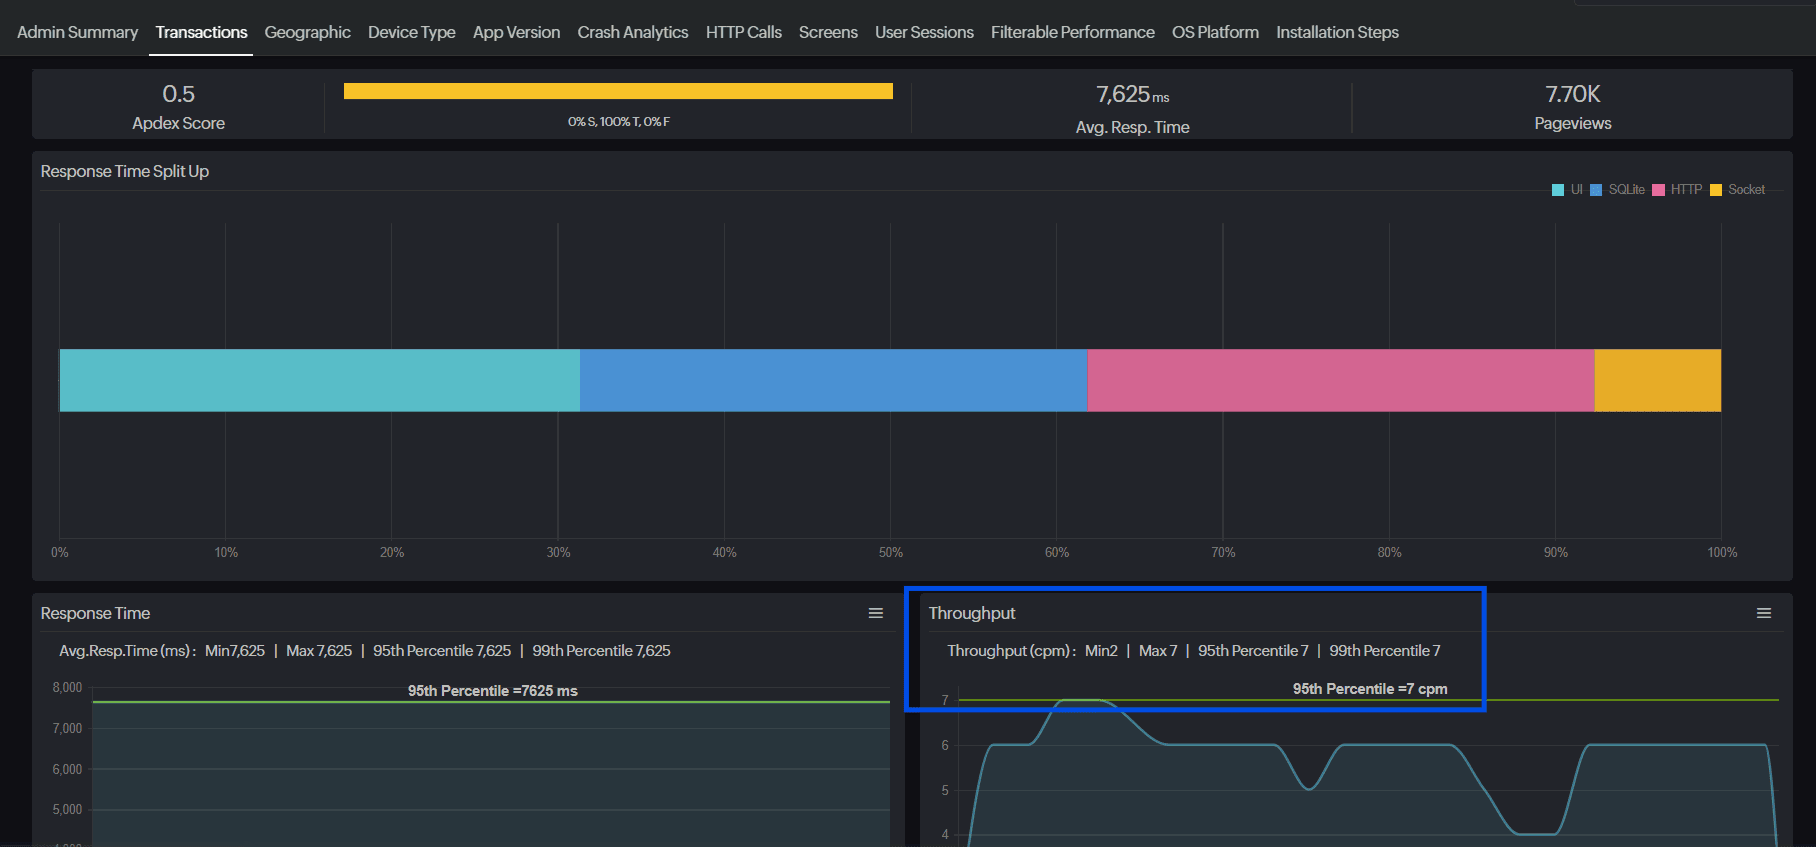Click the teal UI segment of the split bar
This screenshot has width=1816, height=847.
tap(320, 380)
